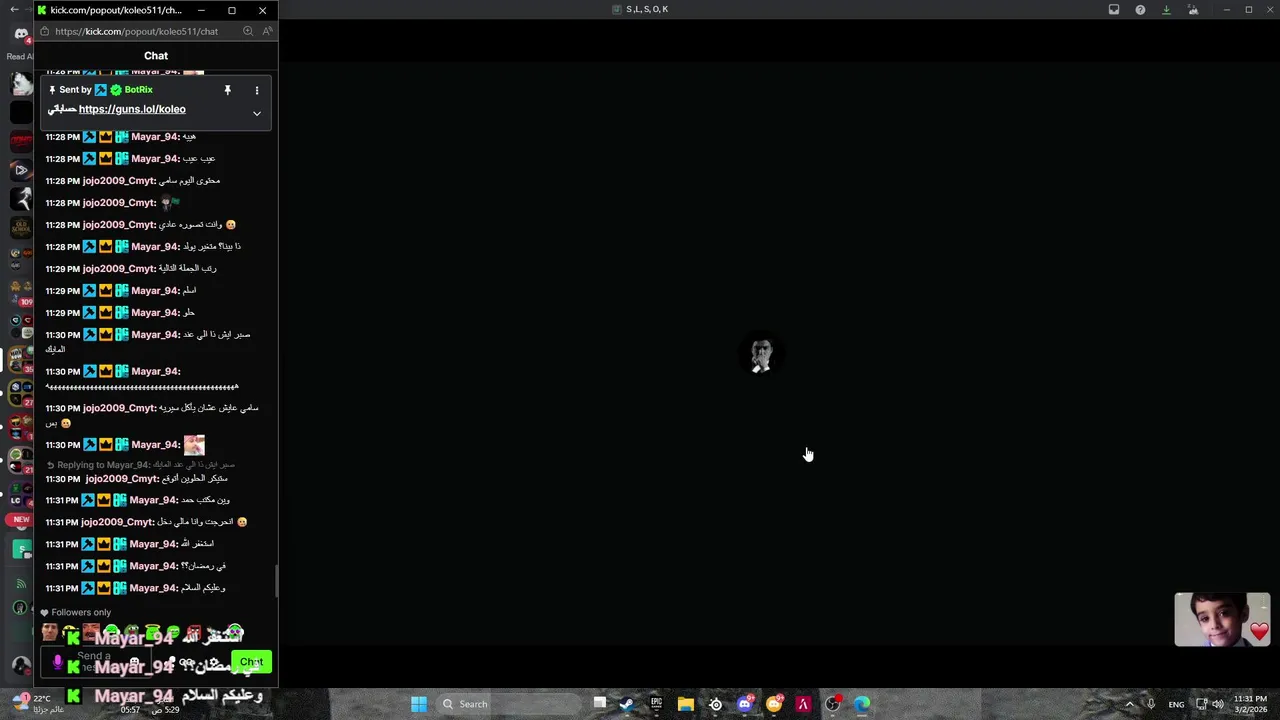Click the green Chat send button

[251, 662]
